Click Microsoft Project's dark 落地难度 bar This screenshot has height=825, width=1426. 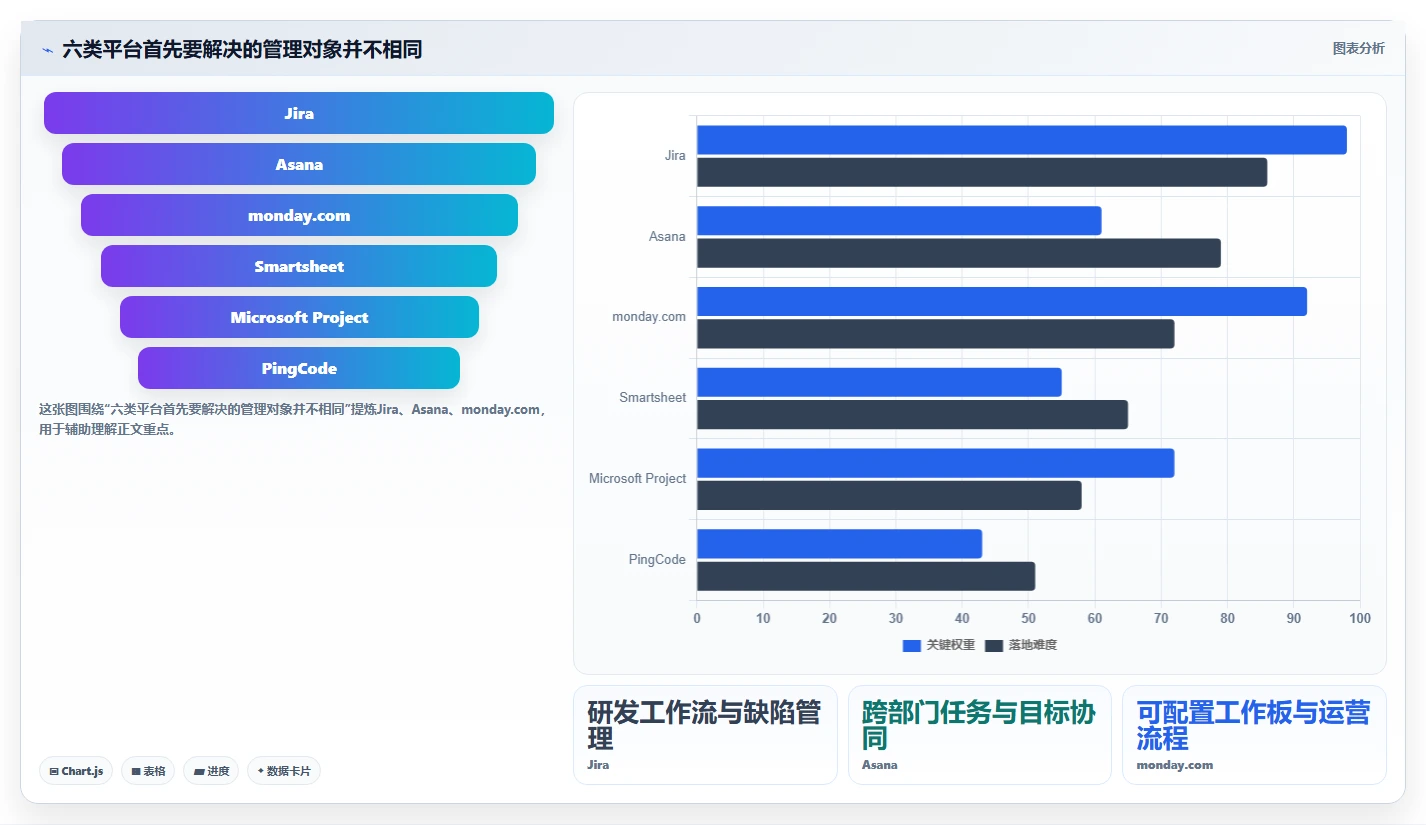coord(889,495)
